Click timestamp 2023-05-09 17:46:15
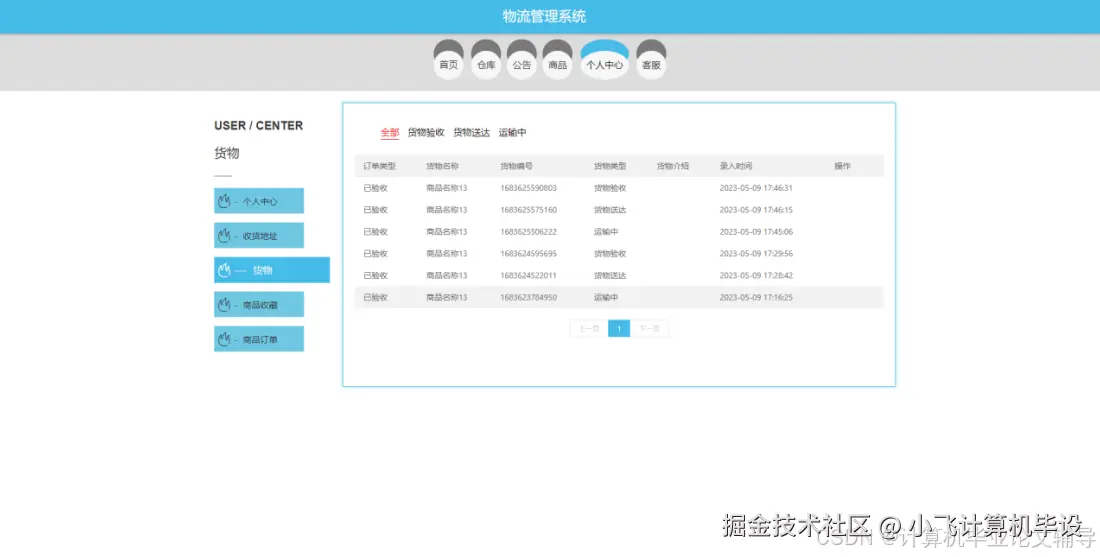The height and width of the screenshot is (557, 1100). (x=756, y=210)
